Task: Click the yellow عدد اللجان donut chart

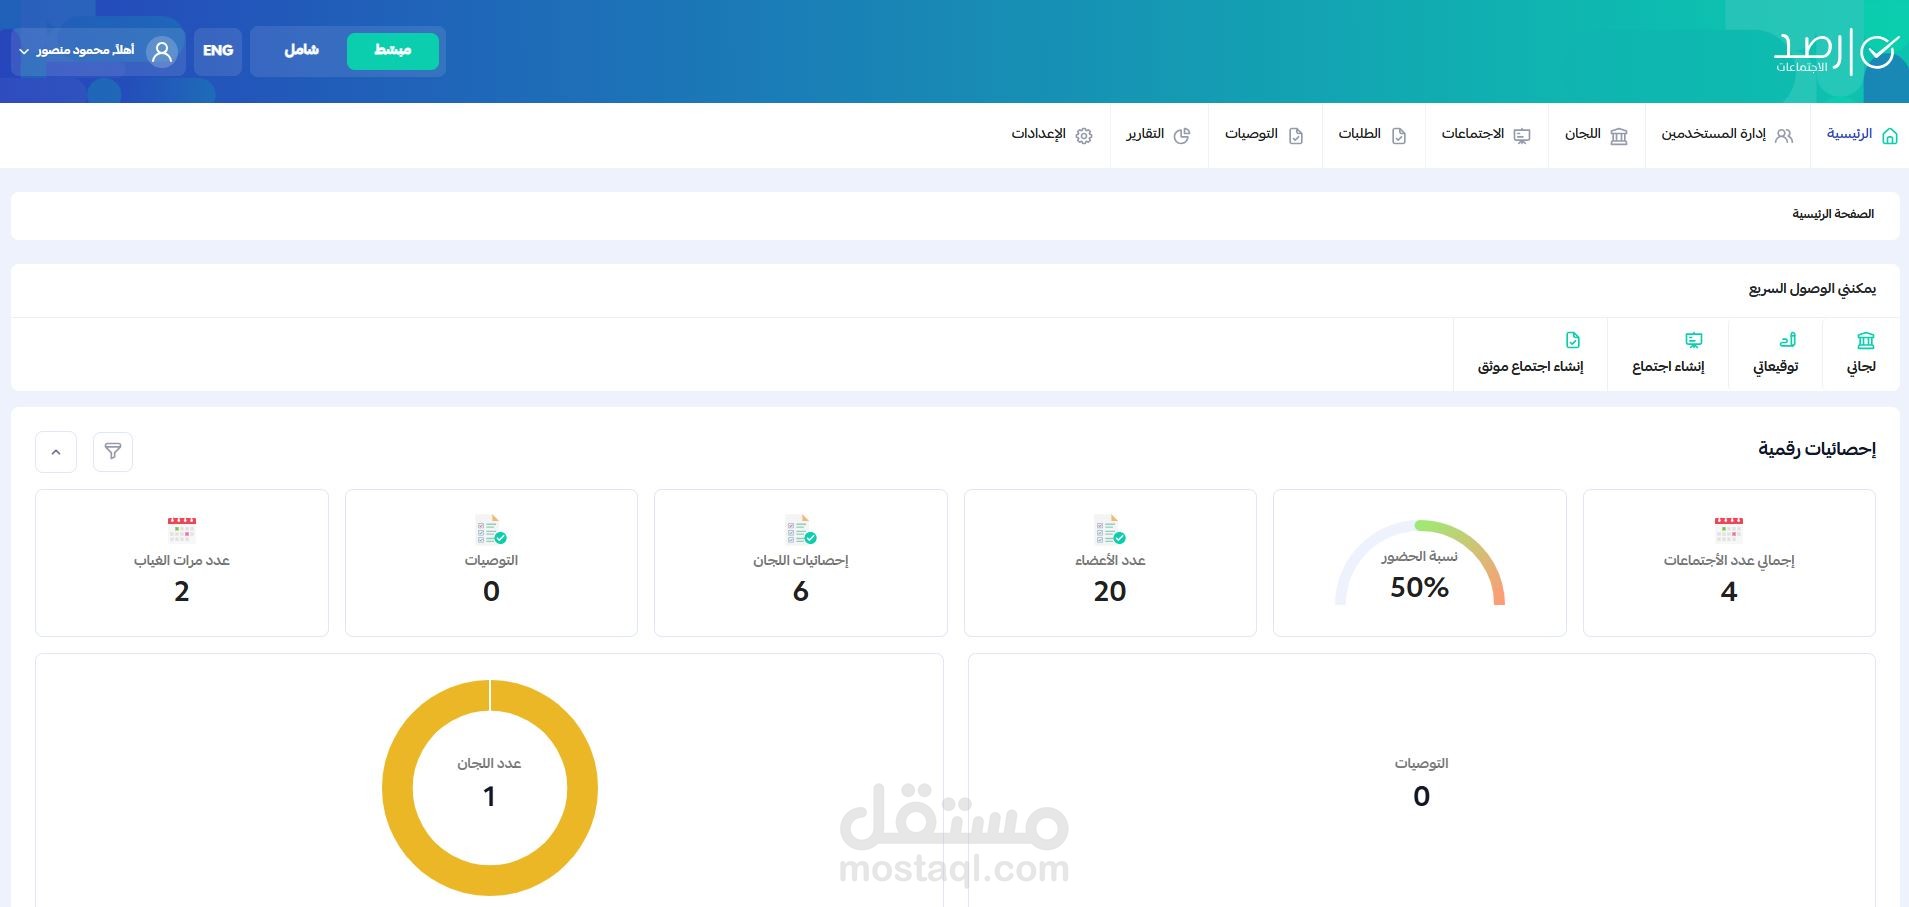Action: (x=490, y=788)
